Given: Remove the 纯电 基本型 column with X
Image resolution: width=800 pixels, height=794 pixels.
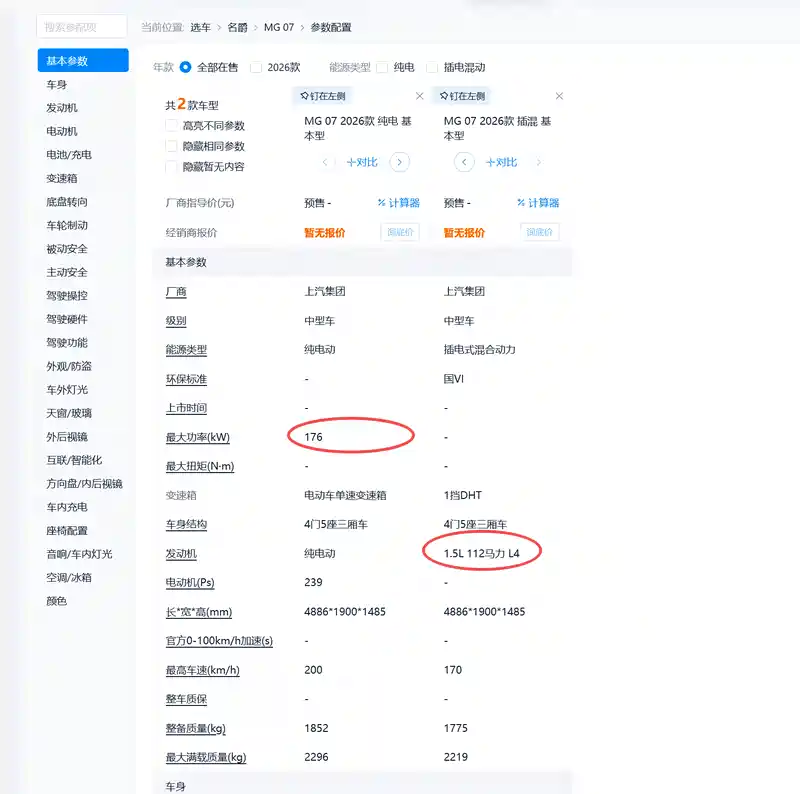Looking at the screenshot, I should (419, 96).
